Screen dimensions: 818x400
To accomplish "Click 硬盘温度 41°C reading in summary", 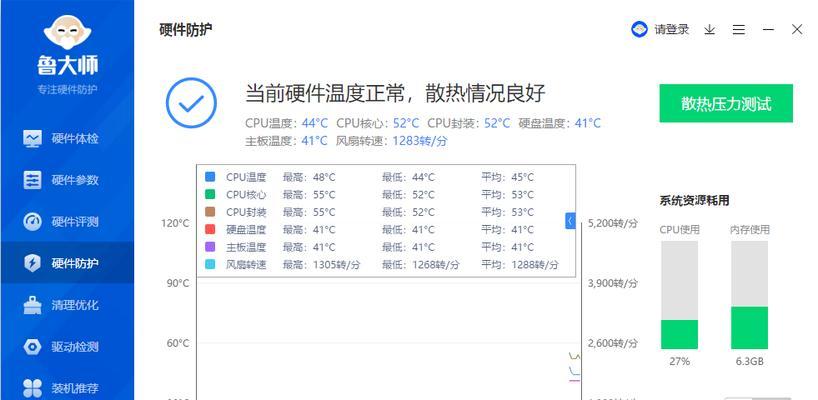I will point(560,124).
